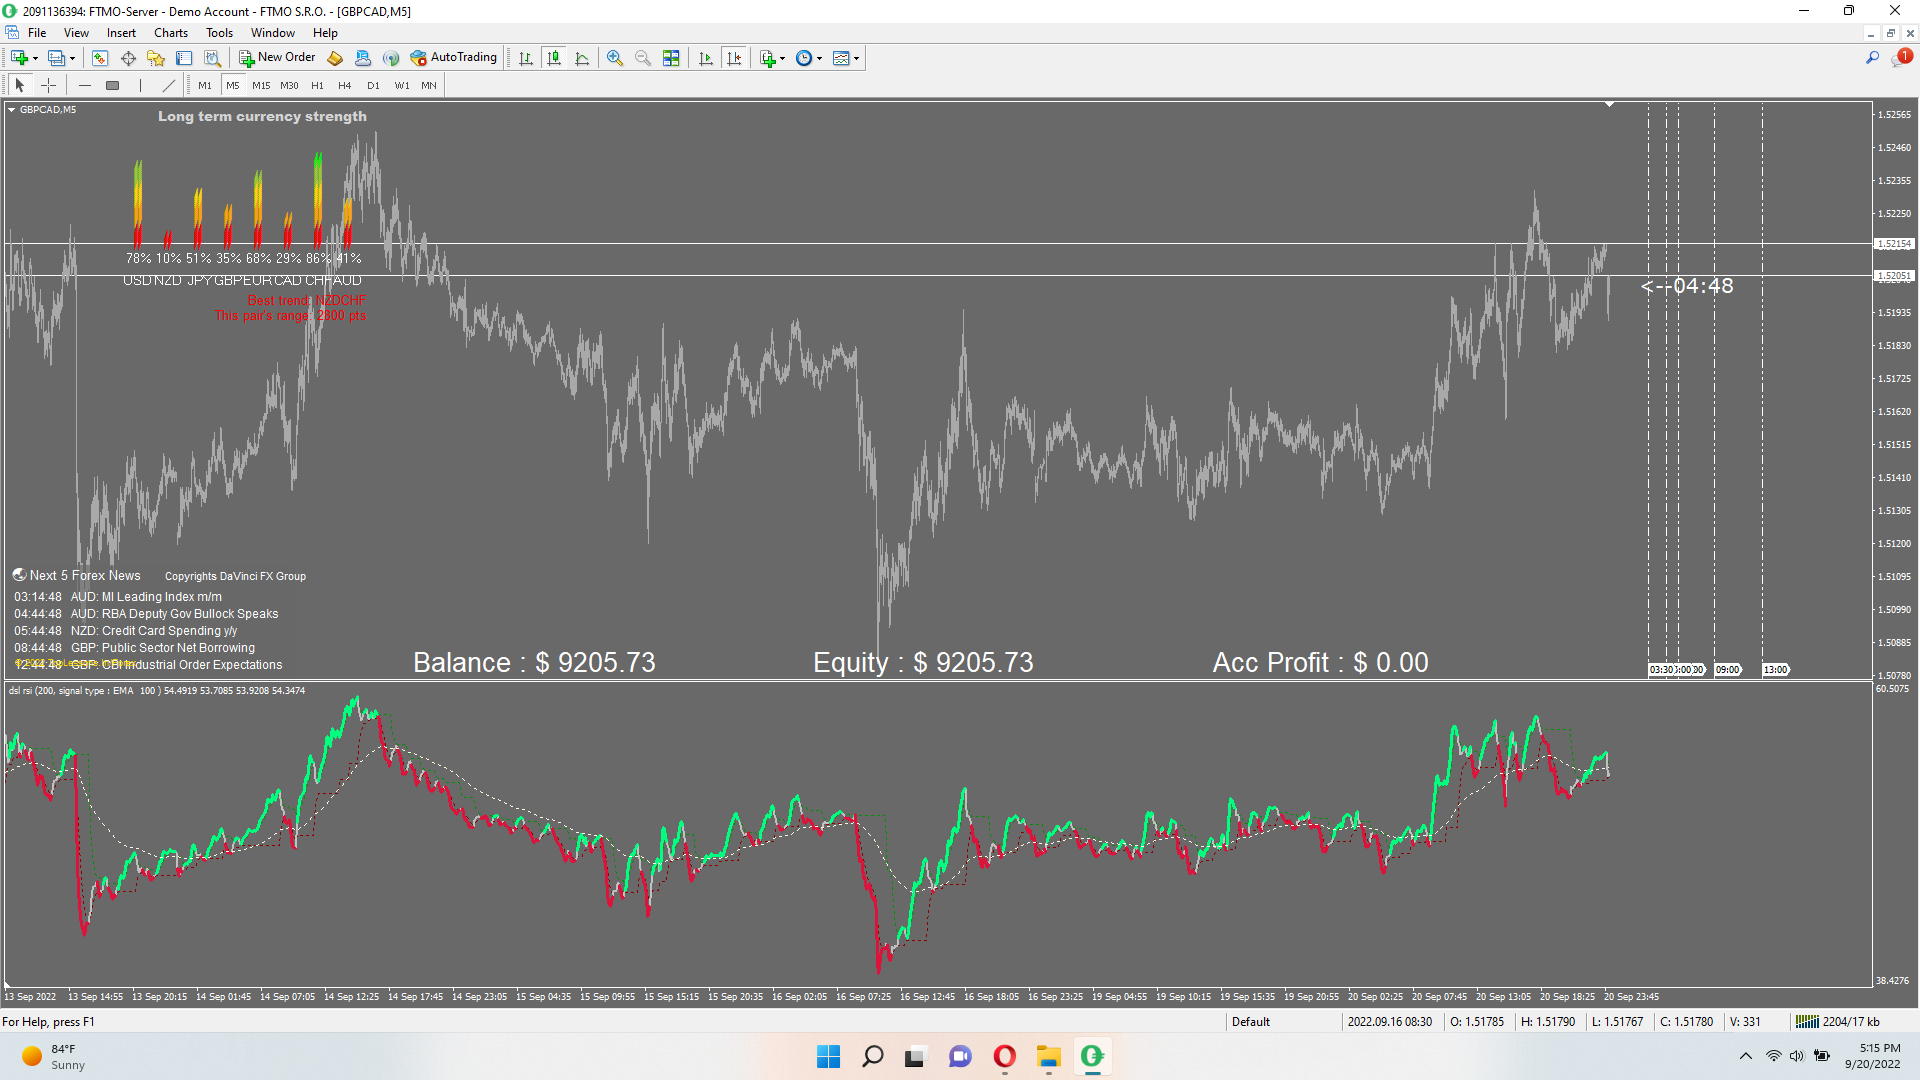The height and width of the screenshot is (1080, 1920).
Task: Select the Crosshair cursor tool
Action: pos(48,86)
